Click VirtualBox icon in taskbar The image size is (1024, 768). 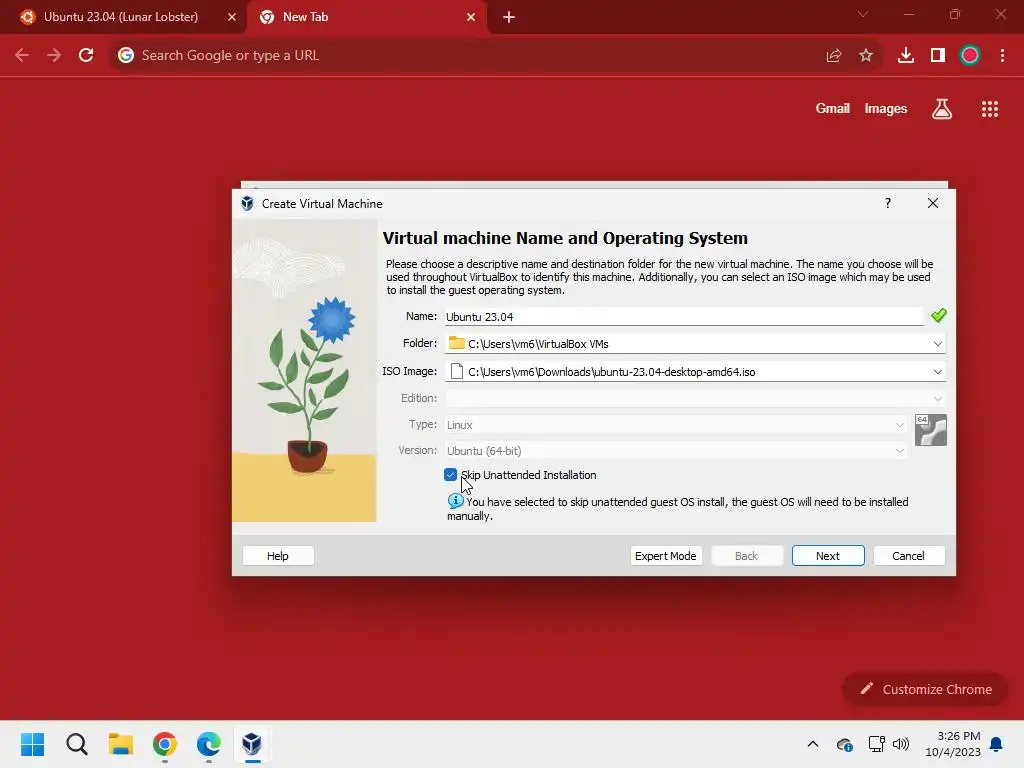(252, 744)
